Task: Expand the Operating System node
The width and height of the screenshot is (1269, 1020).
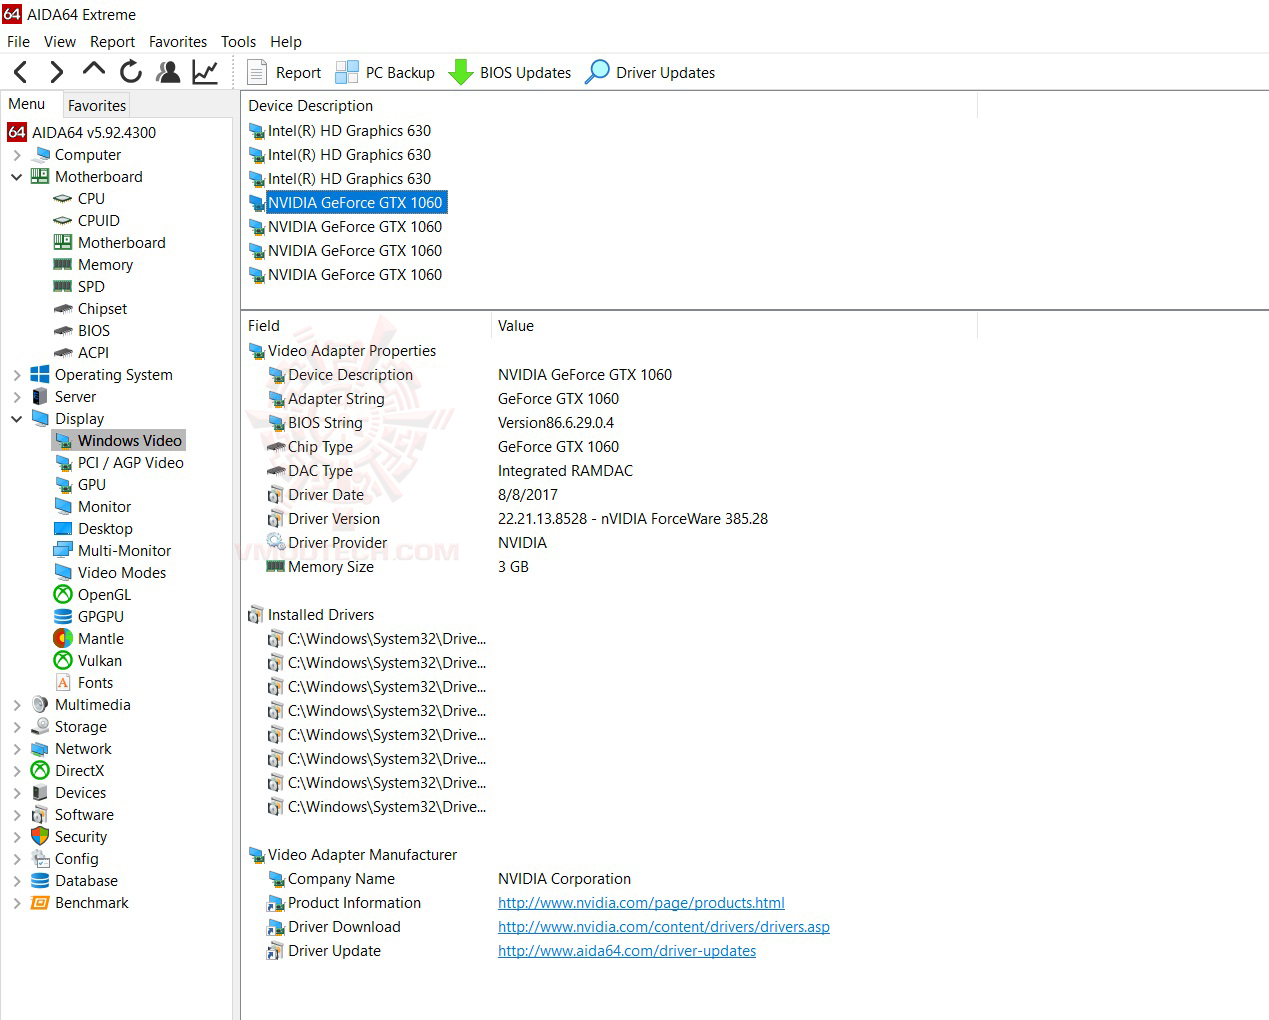Action: click(17, 375)
